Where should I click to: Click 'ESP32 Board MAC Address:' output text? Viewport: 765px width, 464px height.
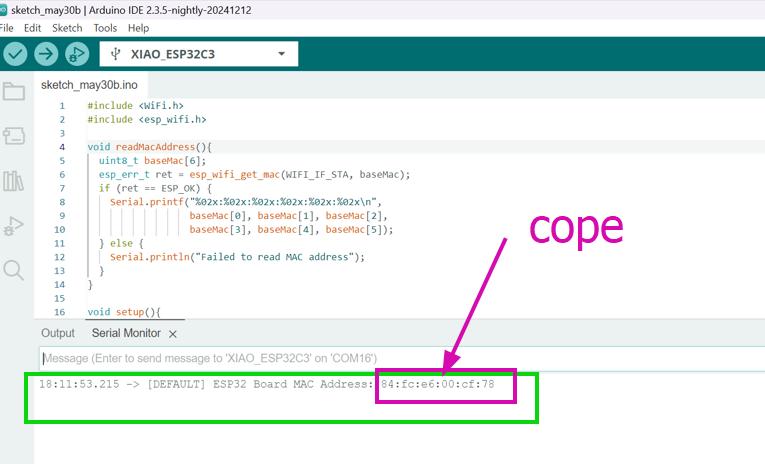pos(293,384)
